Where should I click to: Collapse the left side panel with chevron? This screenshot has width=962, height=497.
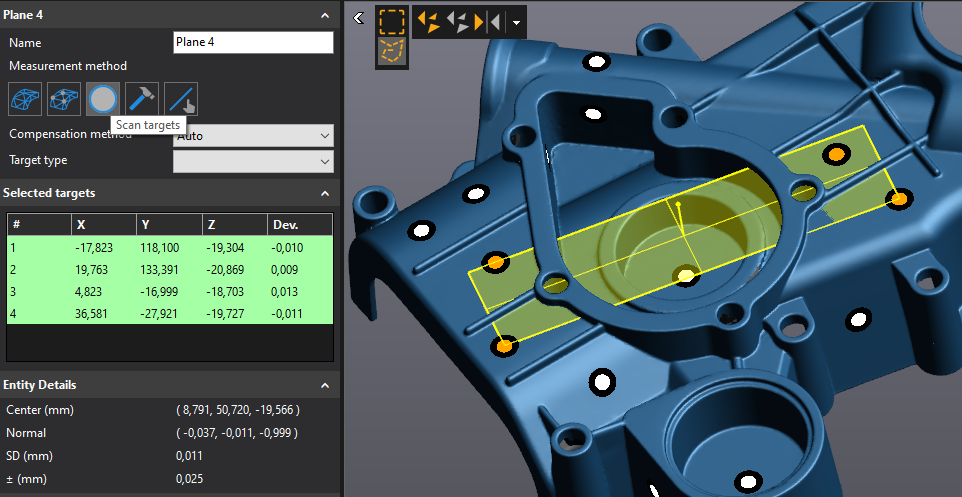click(x=358, y=18)
